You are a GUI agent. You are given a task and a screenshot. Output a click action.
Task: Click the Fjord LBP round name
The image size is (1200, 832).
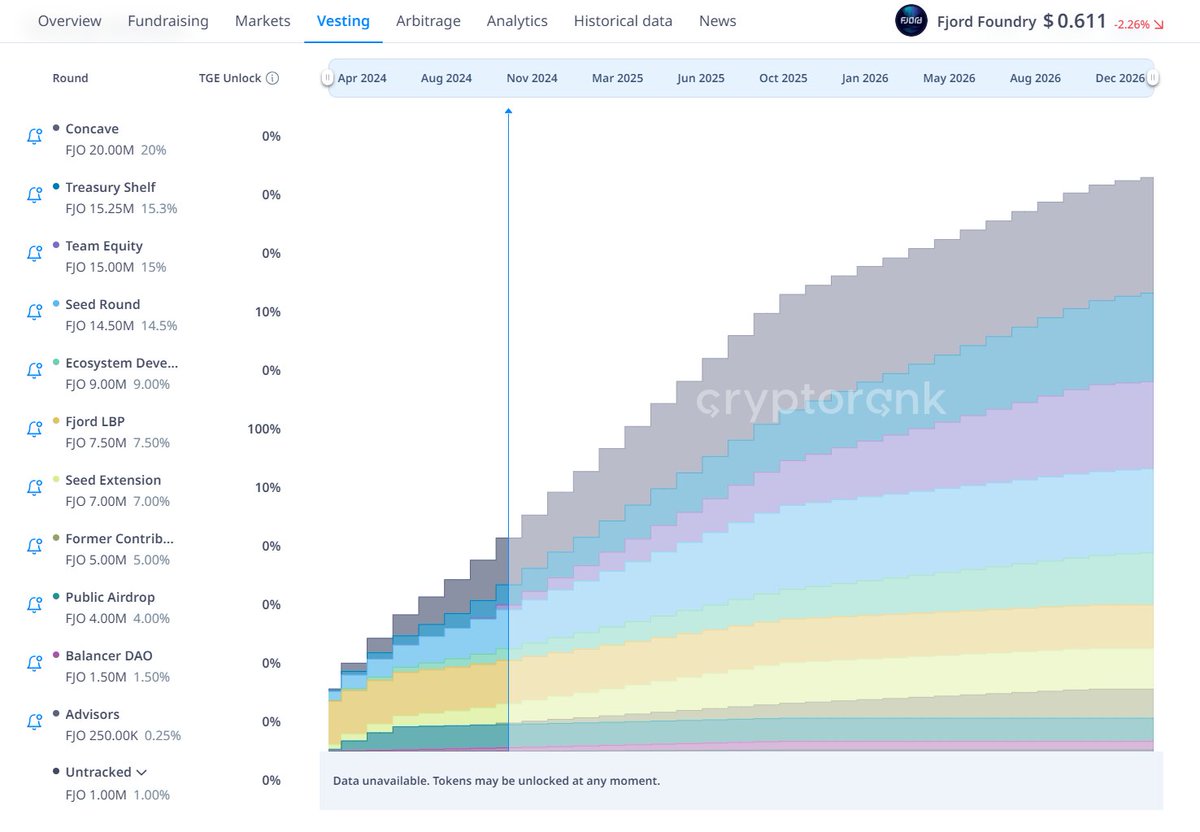(x=95, y=421)
